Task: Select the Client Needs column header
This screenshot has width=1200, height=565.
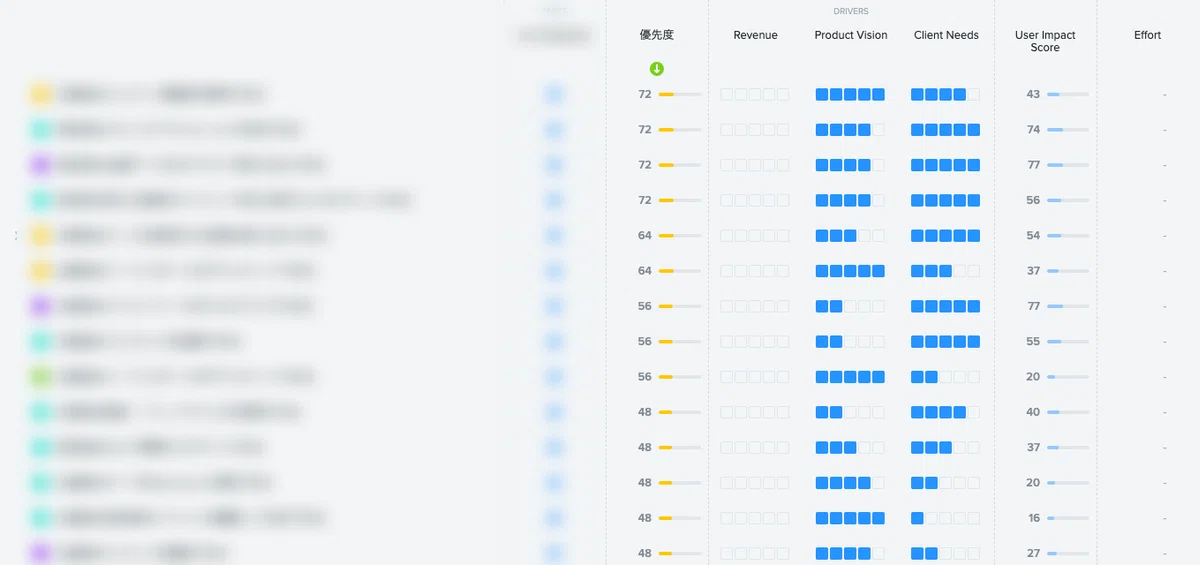Action: point(946,35)
